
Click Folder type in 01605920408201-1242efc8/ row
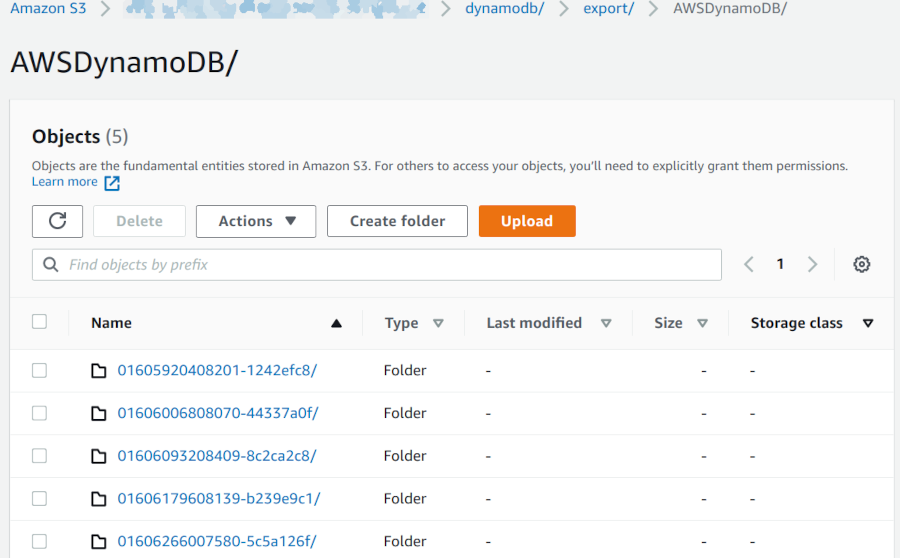(405, 370)
